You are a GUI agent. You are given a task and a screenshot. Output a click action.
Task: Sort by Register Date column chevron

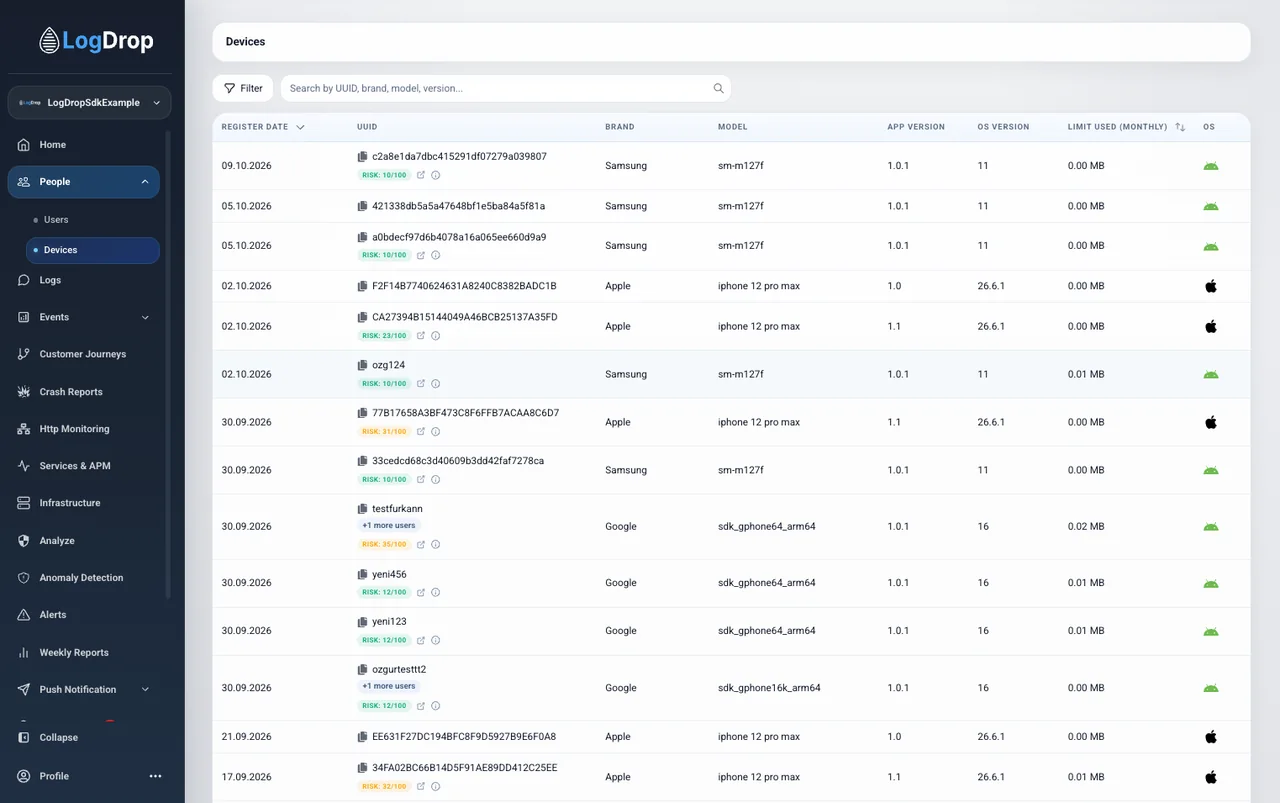click(300, 127)
